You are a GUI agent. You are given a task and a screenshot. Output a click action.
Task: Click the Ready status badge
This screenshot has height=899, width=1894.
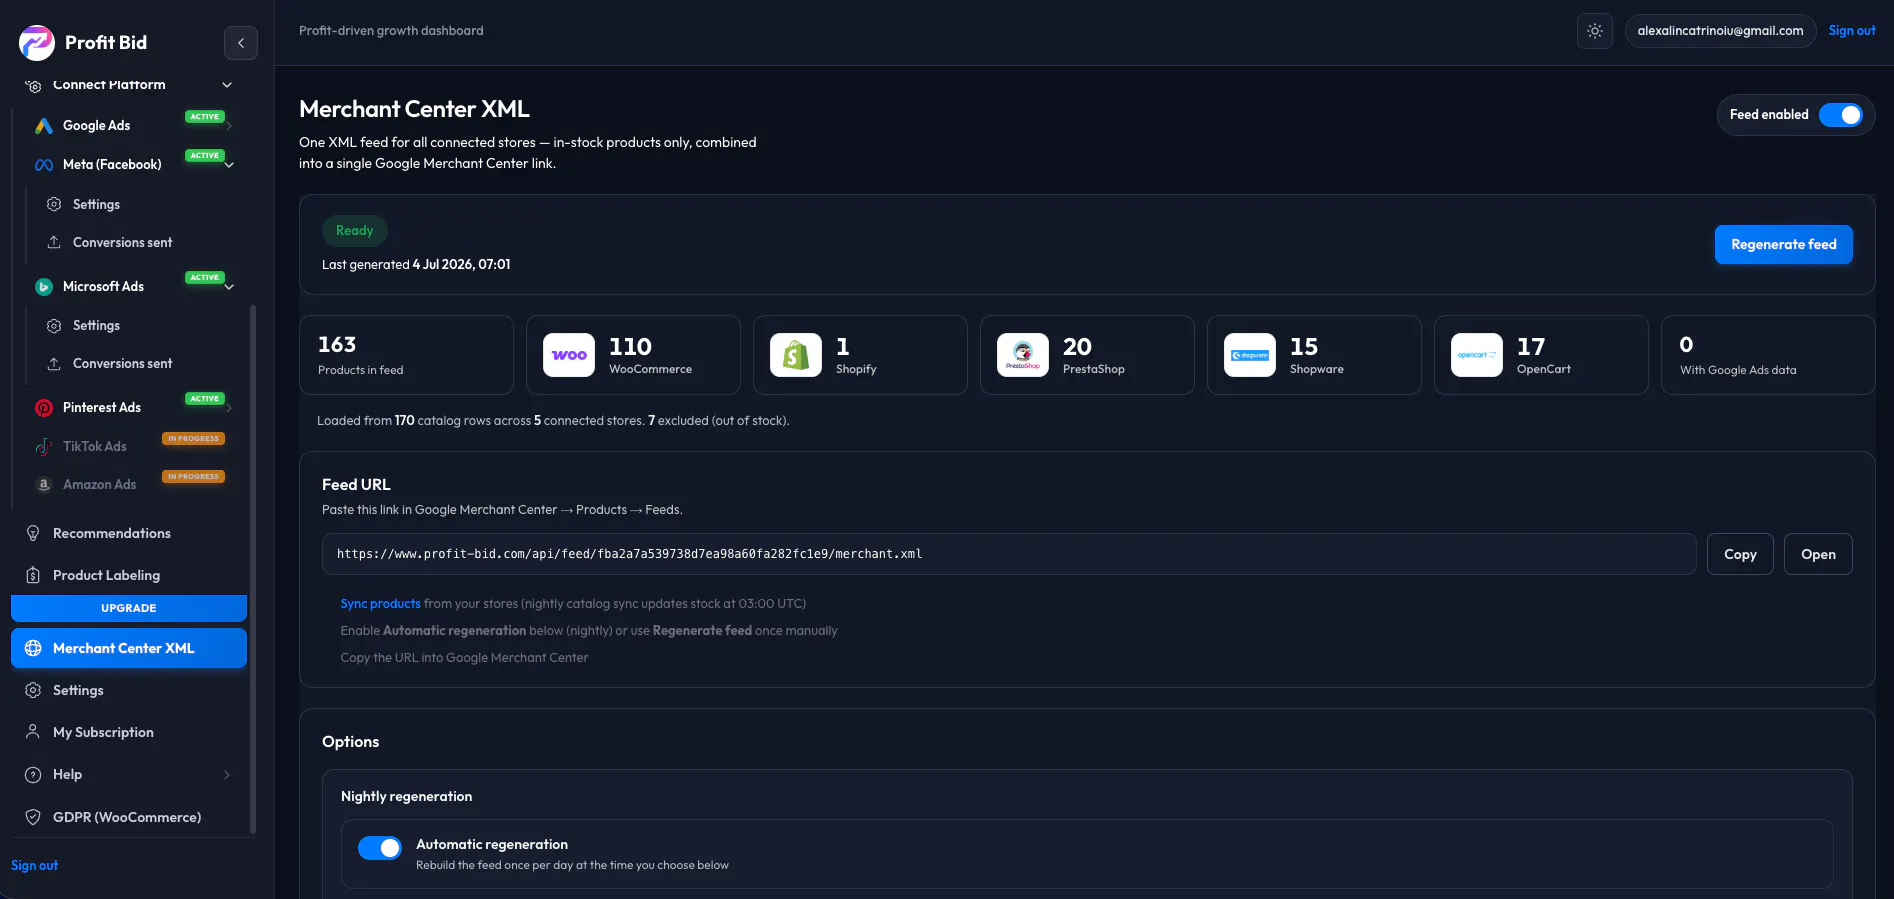click(355, 231)
